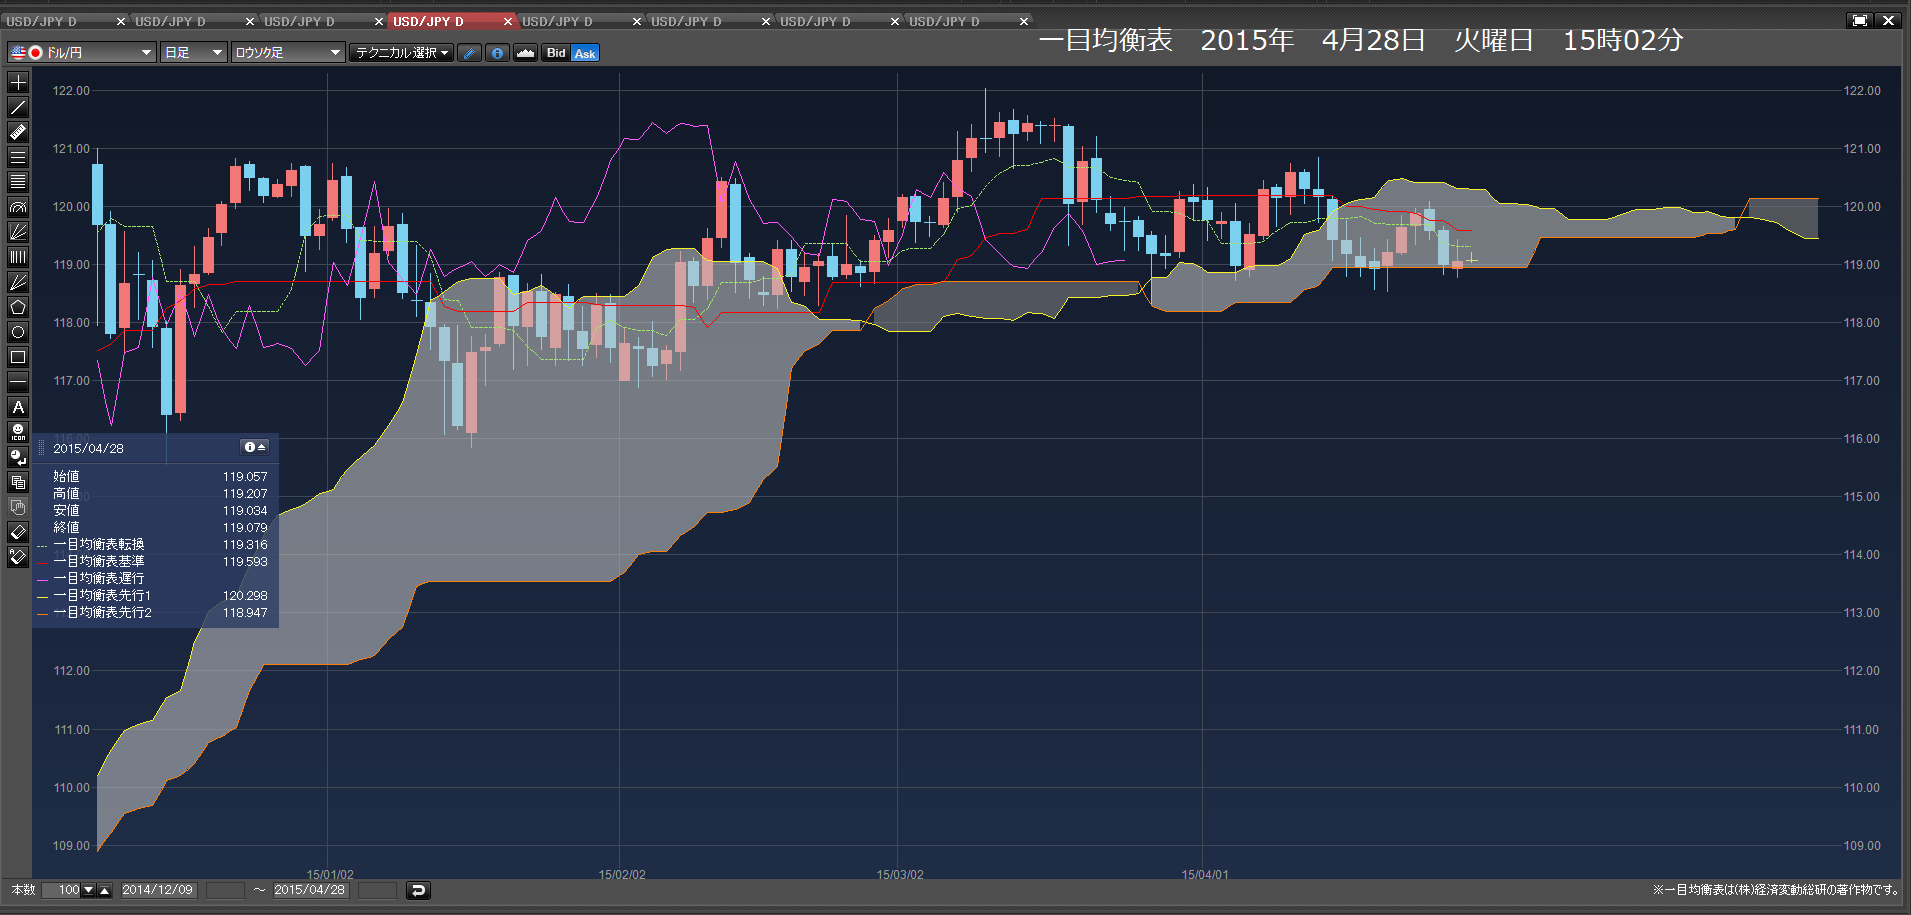Click the mountain chart icon
1911x915 pixels.
click(525, 53)
